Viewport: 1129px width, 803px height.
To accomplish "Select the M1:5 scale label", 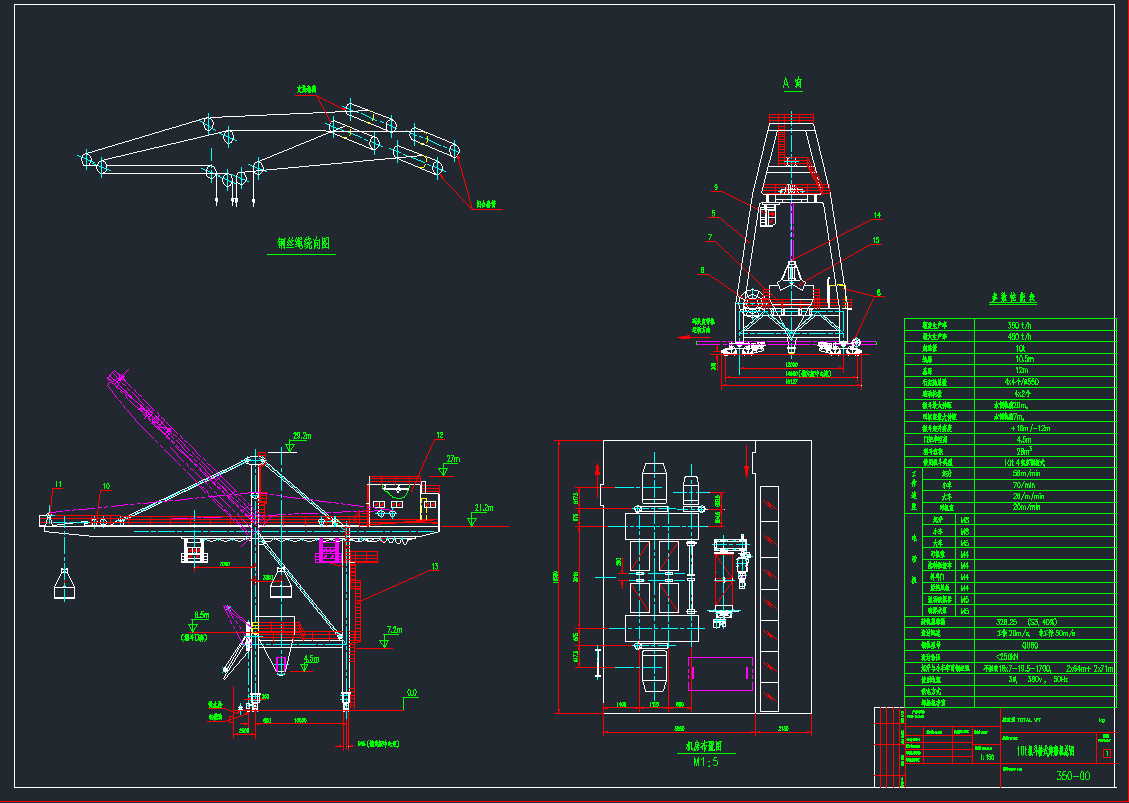I will point(705,760).
